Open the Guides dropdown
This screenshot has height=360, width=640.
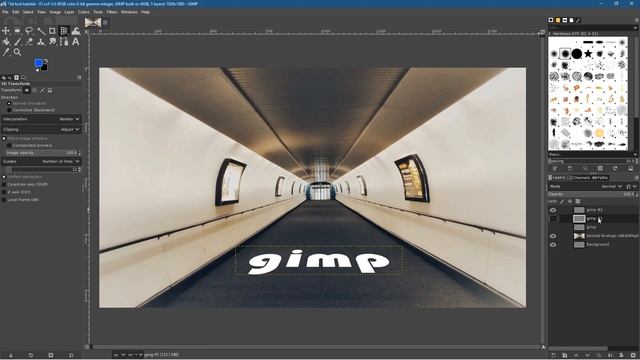pos(41,162)
